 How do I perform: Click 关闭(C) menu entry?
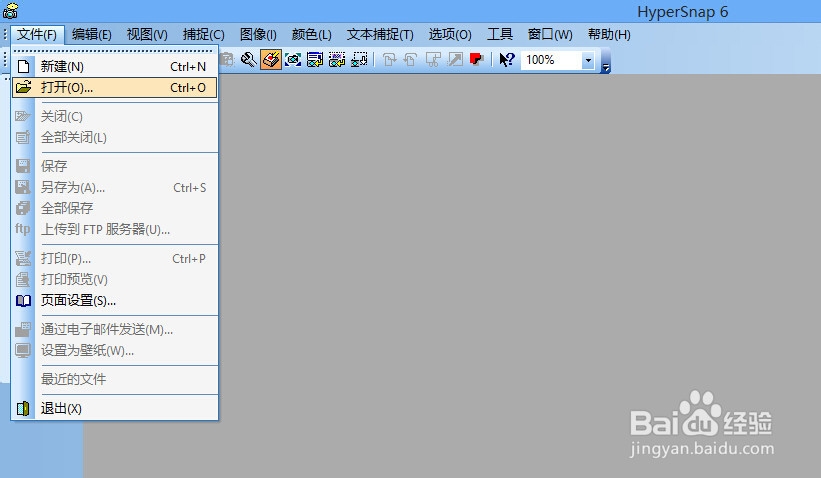pyautogui.click(x=114, y=116)
